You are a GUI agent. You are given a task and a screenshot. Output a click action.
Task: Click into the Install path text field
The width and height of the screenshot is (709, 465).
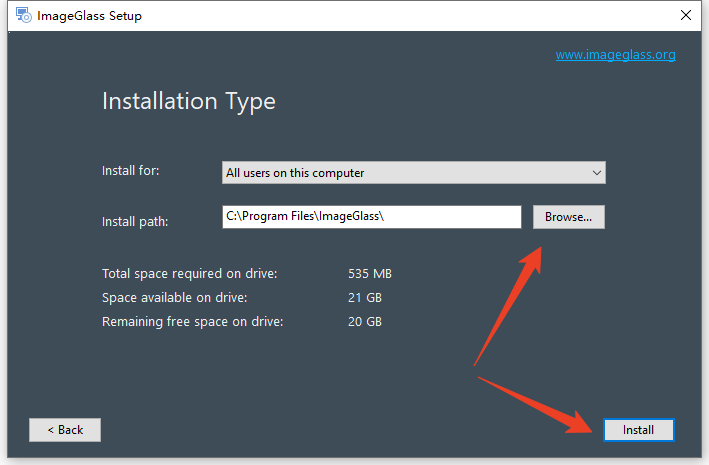click(372, 217)
